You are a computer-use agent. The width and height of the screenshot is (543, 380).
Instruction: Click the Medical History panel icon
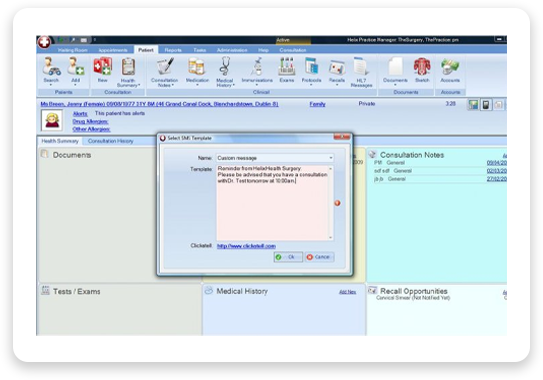tap(208, 290)
